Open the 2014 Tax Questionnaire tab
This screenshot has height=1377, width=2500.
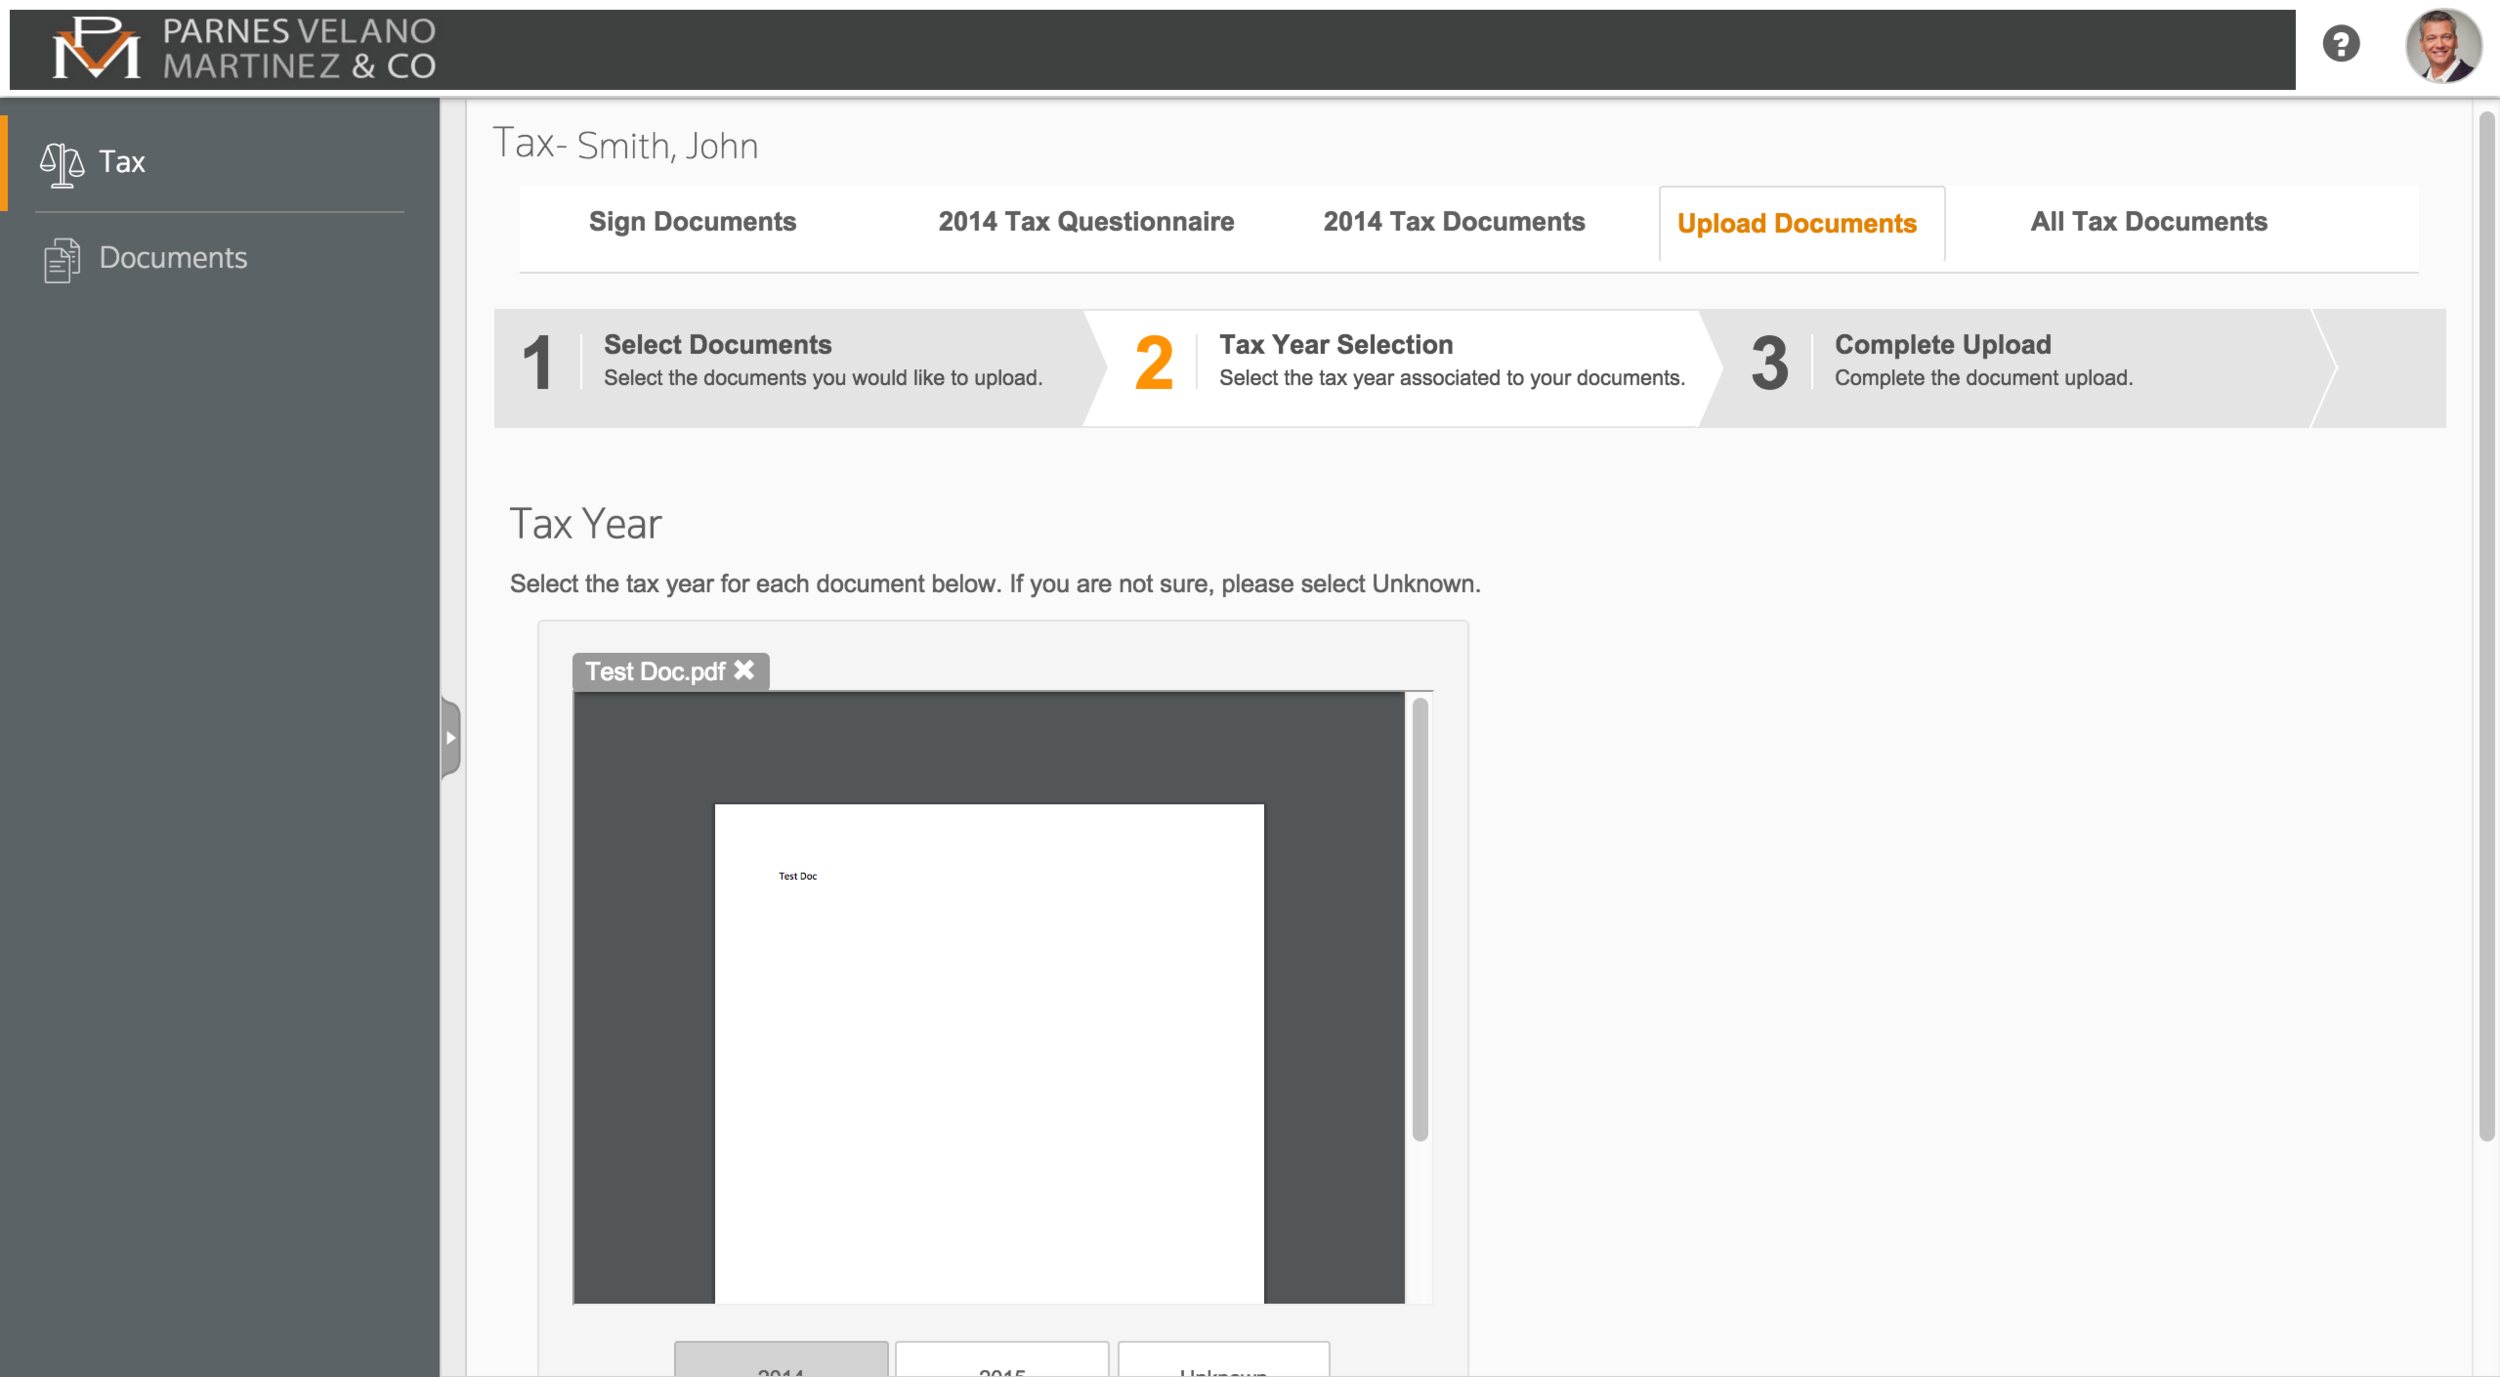[x=1086, y=221]
